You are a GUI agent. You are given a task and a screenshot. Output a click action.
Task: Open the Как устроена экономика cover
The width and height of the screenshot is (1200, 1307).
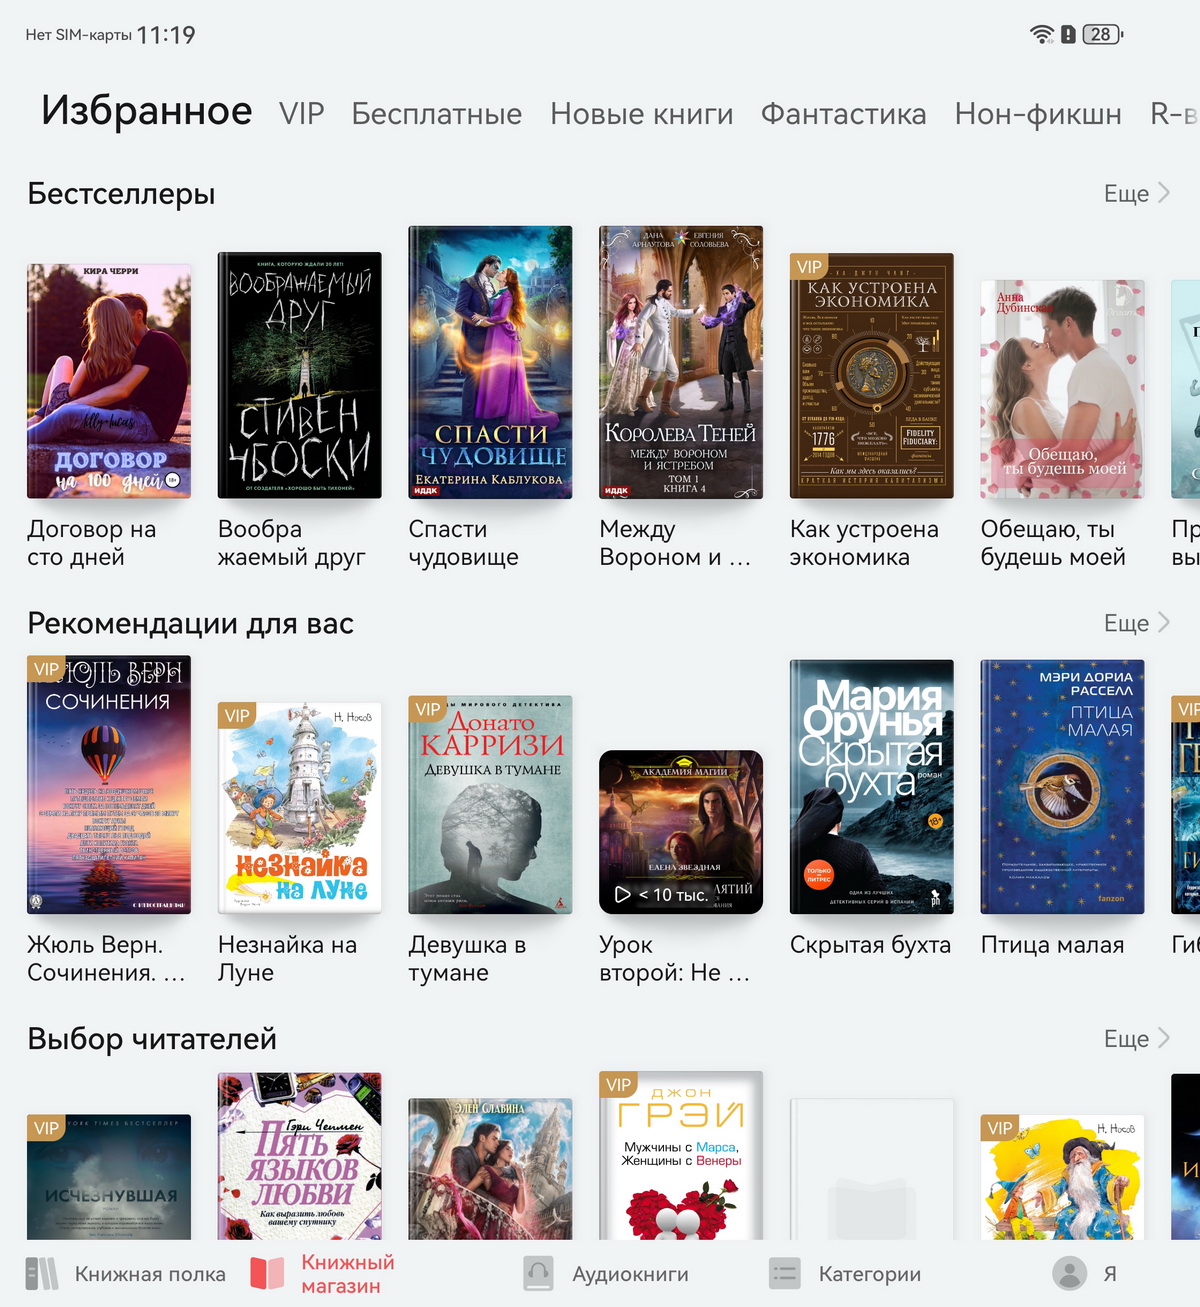click(x=872, y=376)
